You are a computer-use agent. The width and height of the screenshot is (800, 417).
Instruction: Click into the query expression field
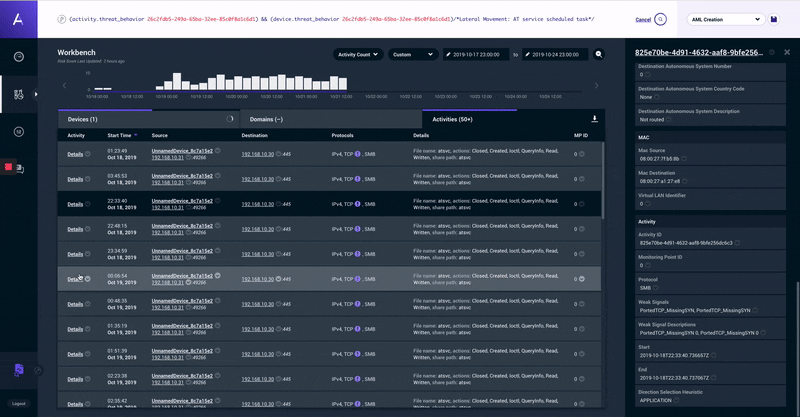tap(332, 19)
